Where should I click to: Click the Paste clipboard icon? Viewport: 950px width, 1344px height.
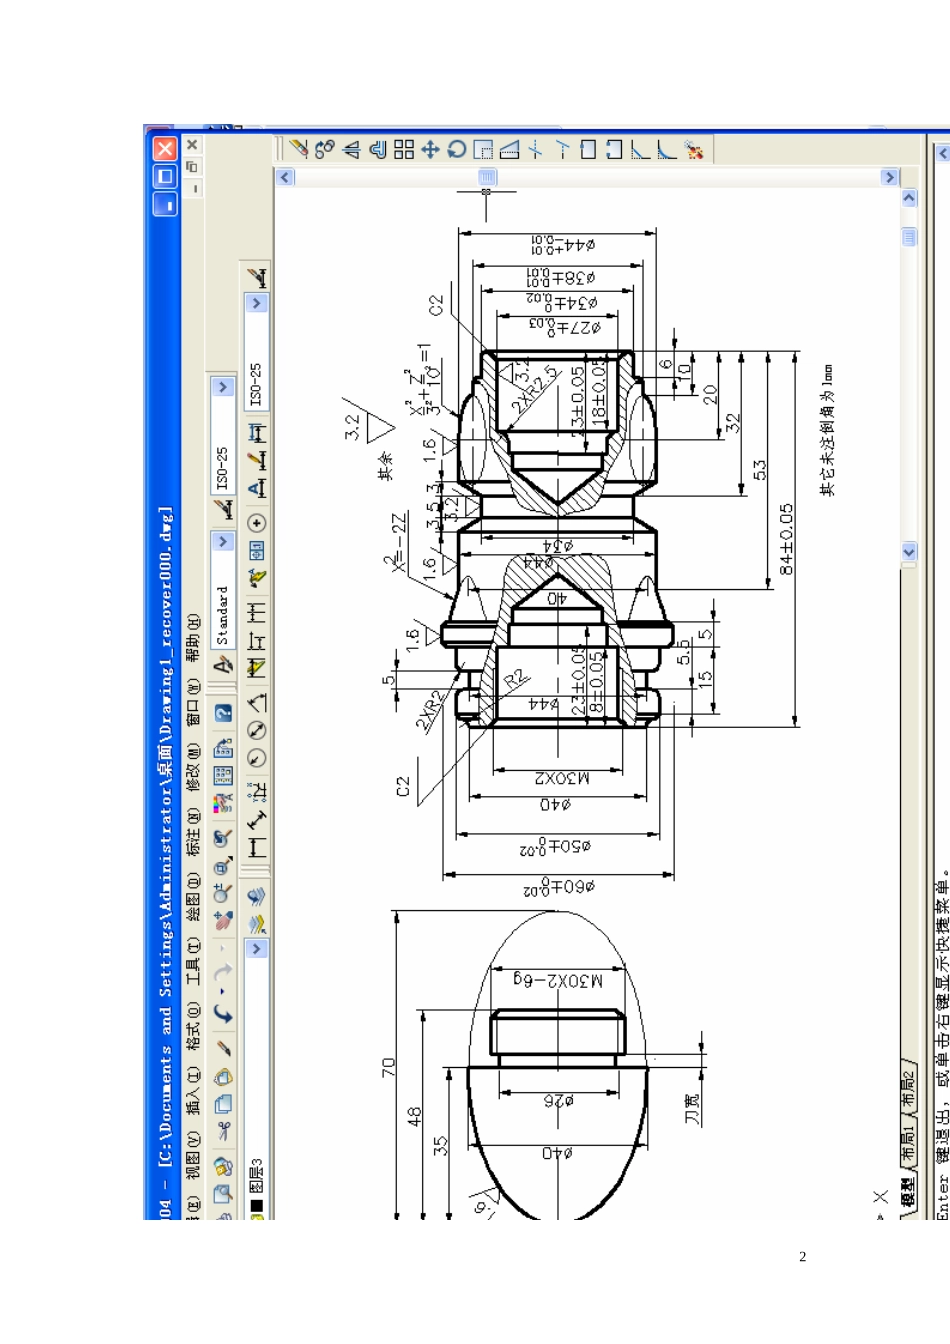223,1076
